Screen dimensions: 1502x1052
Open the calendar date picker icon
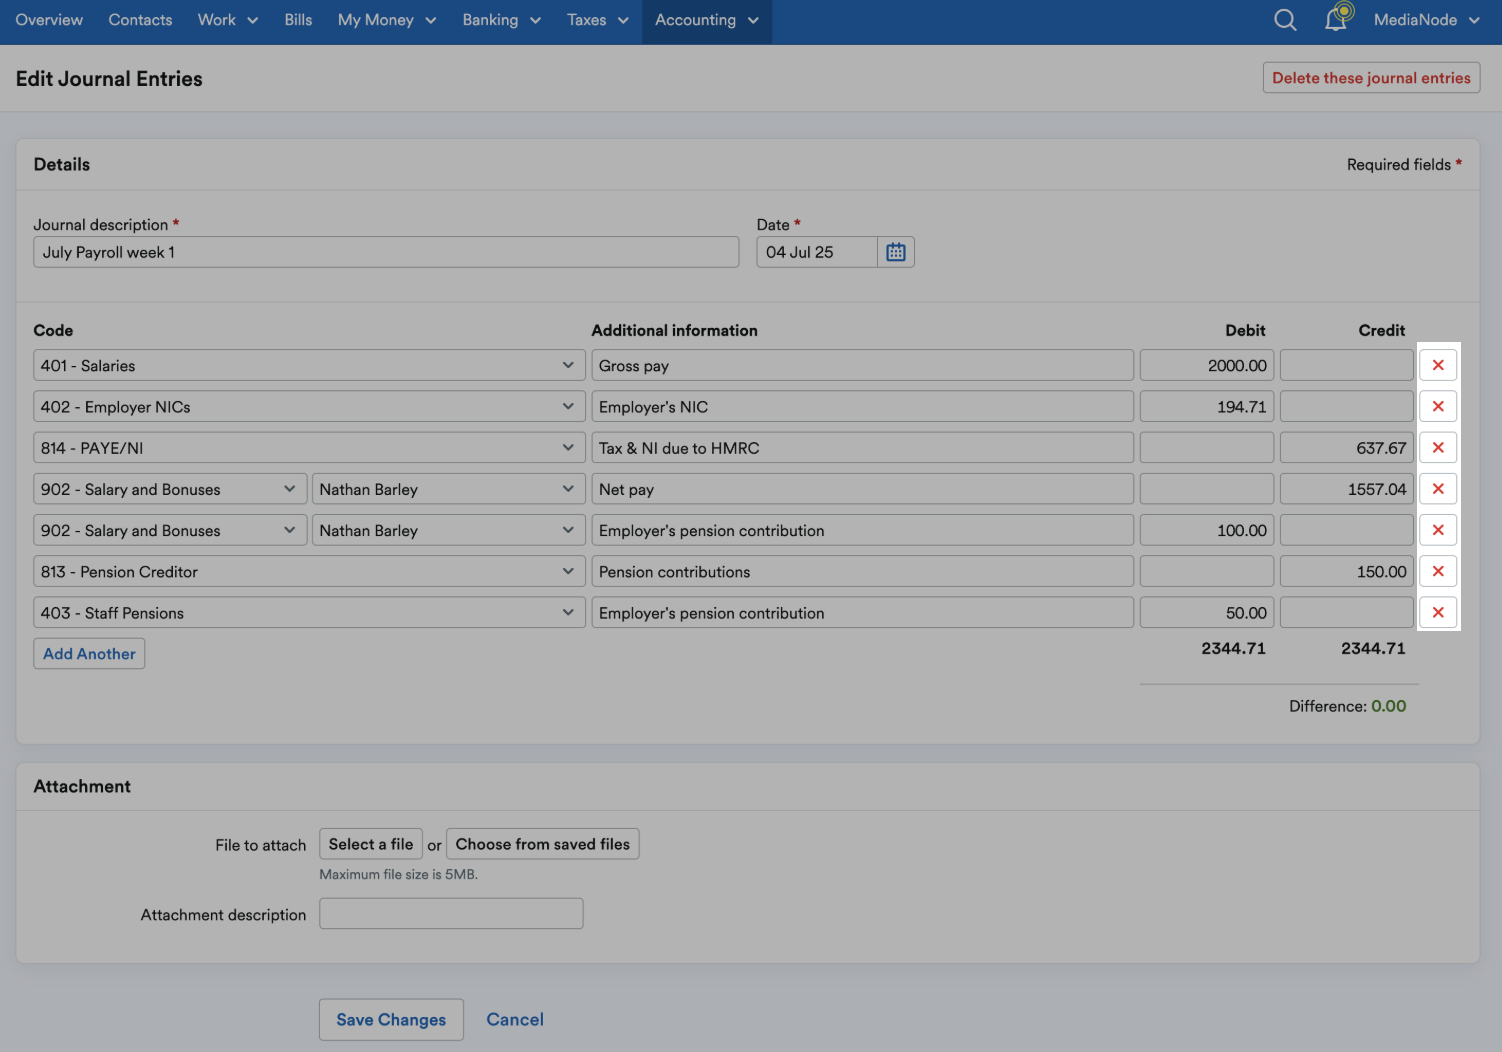pos(896,252)
